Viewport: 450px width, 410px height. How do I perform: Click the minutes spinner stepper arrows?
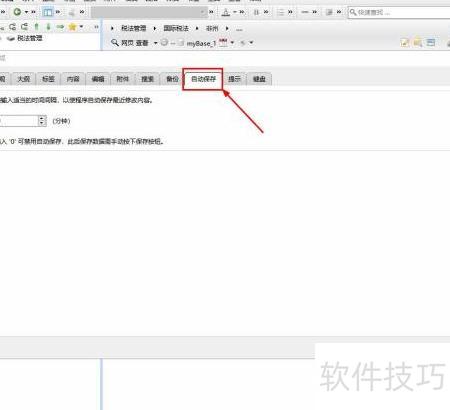click(x=42, y=121)
